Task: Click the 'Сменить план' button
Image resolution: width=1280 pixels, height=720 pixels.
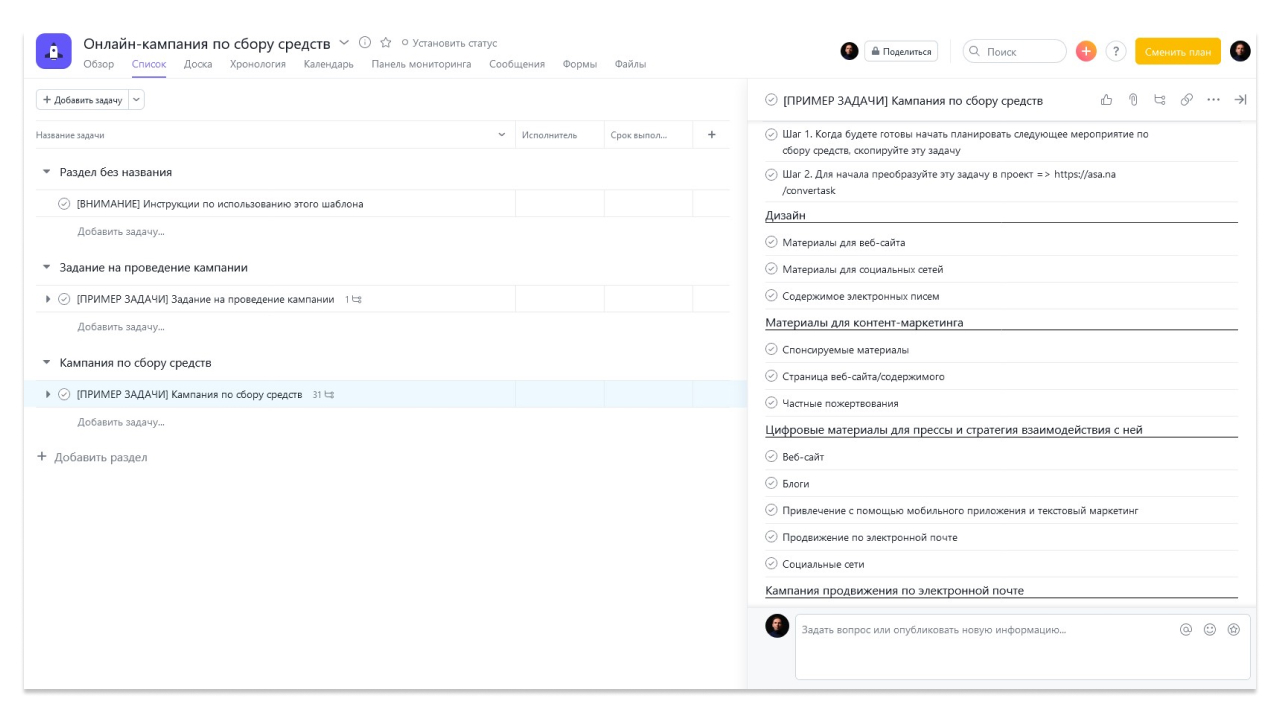Action: click(x=1177, y=52)
